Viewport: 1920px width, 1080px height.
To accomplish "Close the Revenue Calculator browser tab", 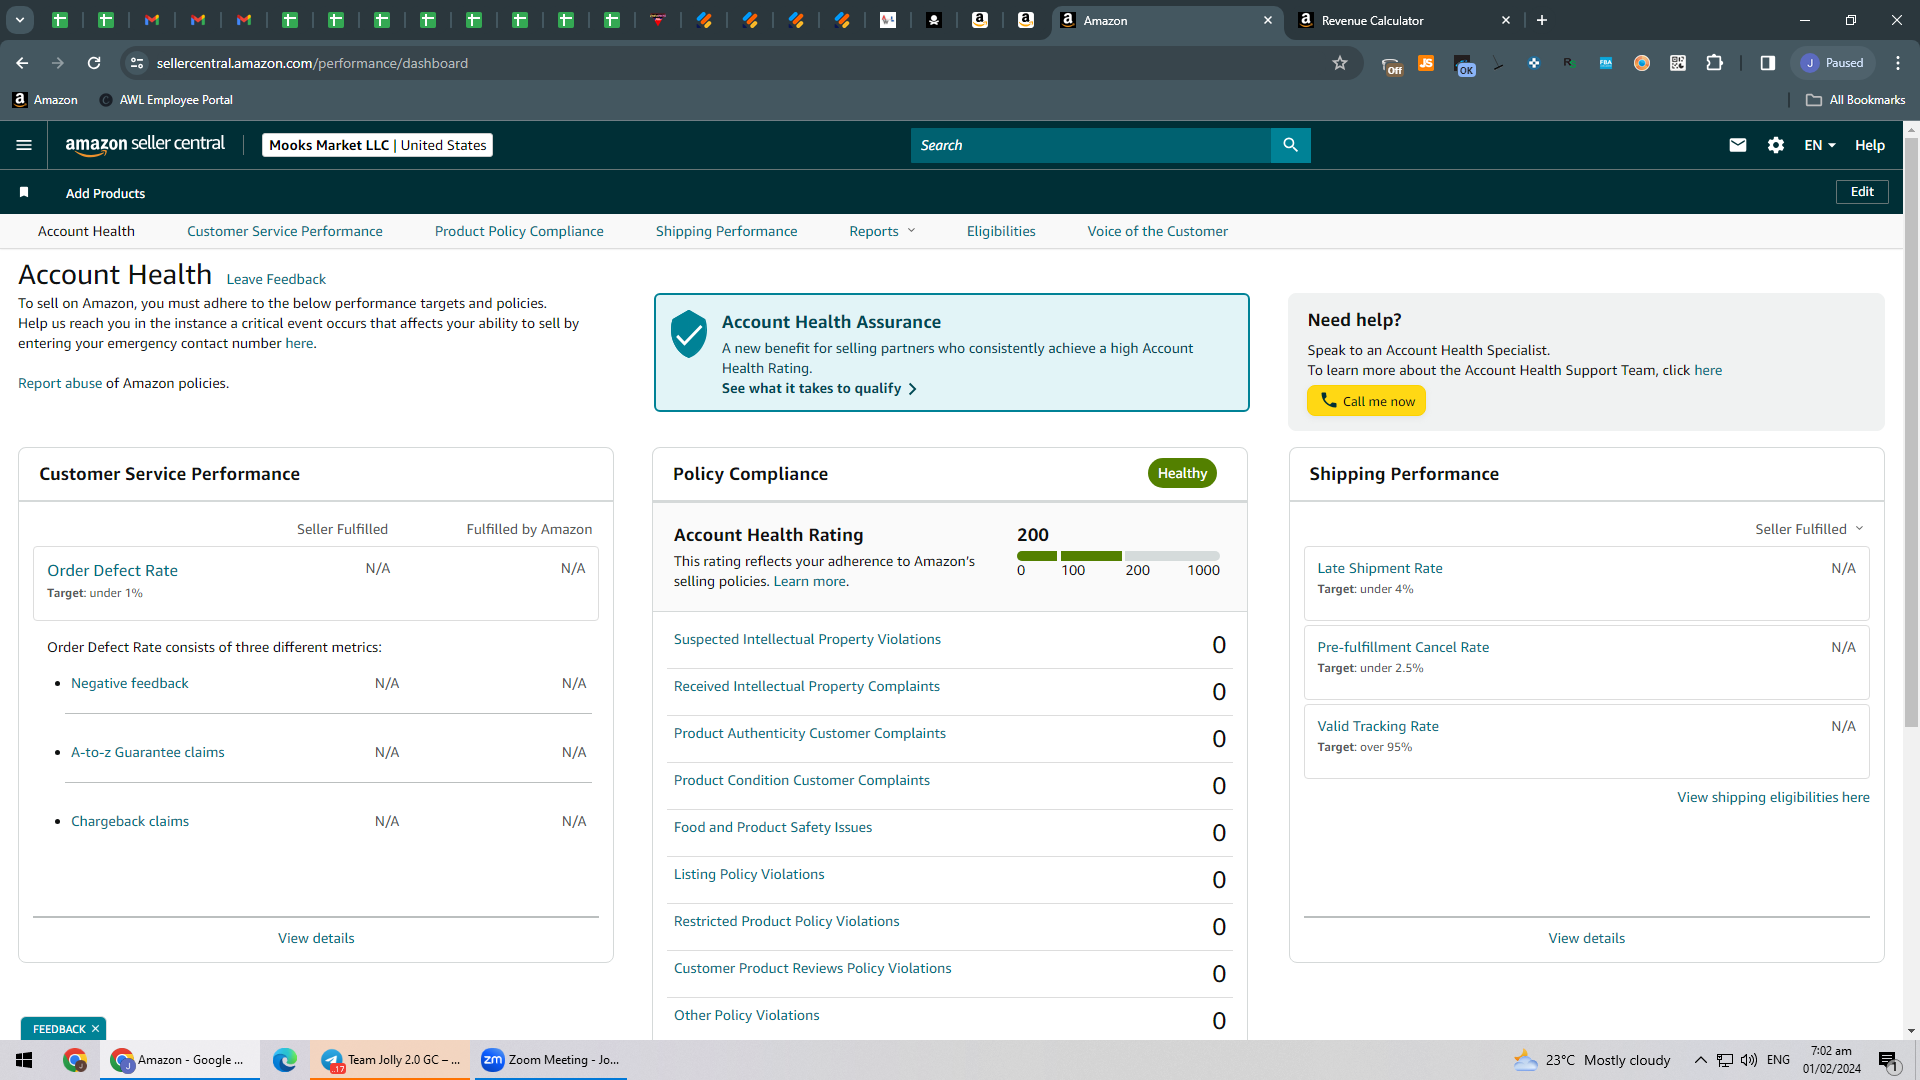I will pos(1506,20).
